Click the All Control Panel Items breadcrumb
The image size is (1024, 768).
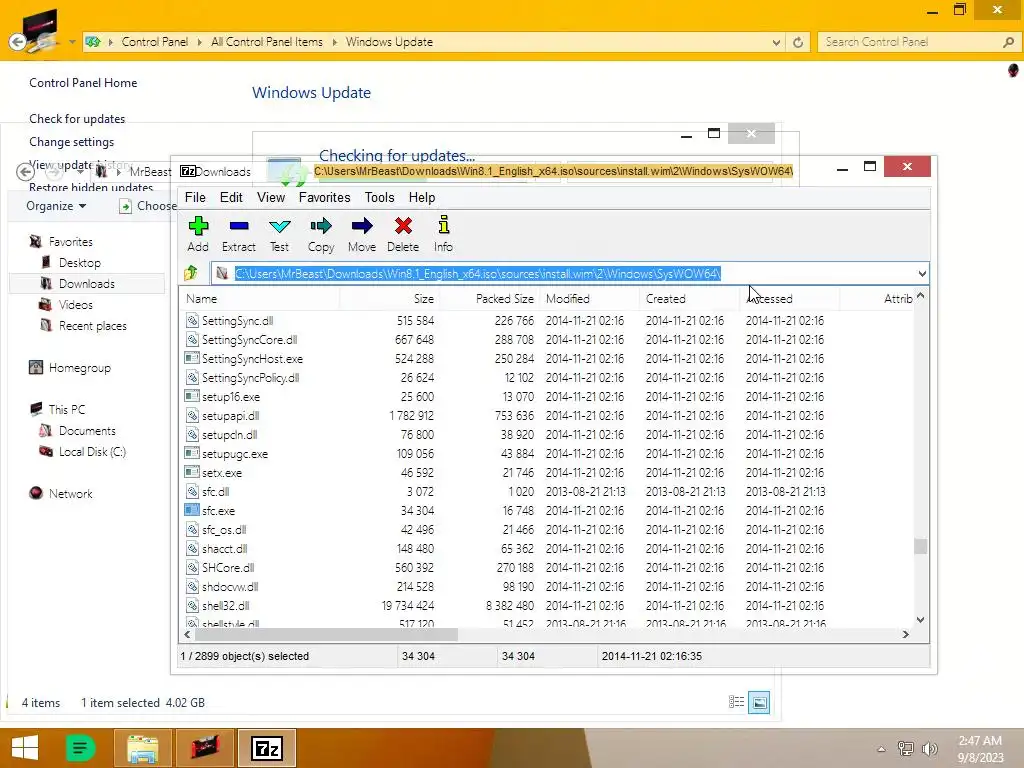point(266,42)
